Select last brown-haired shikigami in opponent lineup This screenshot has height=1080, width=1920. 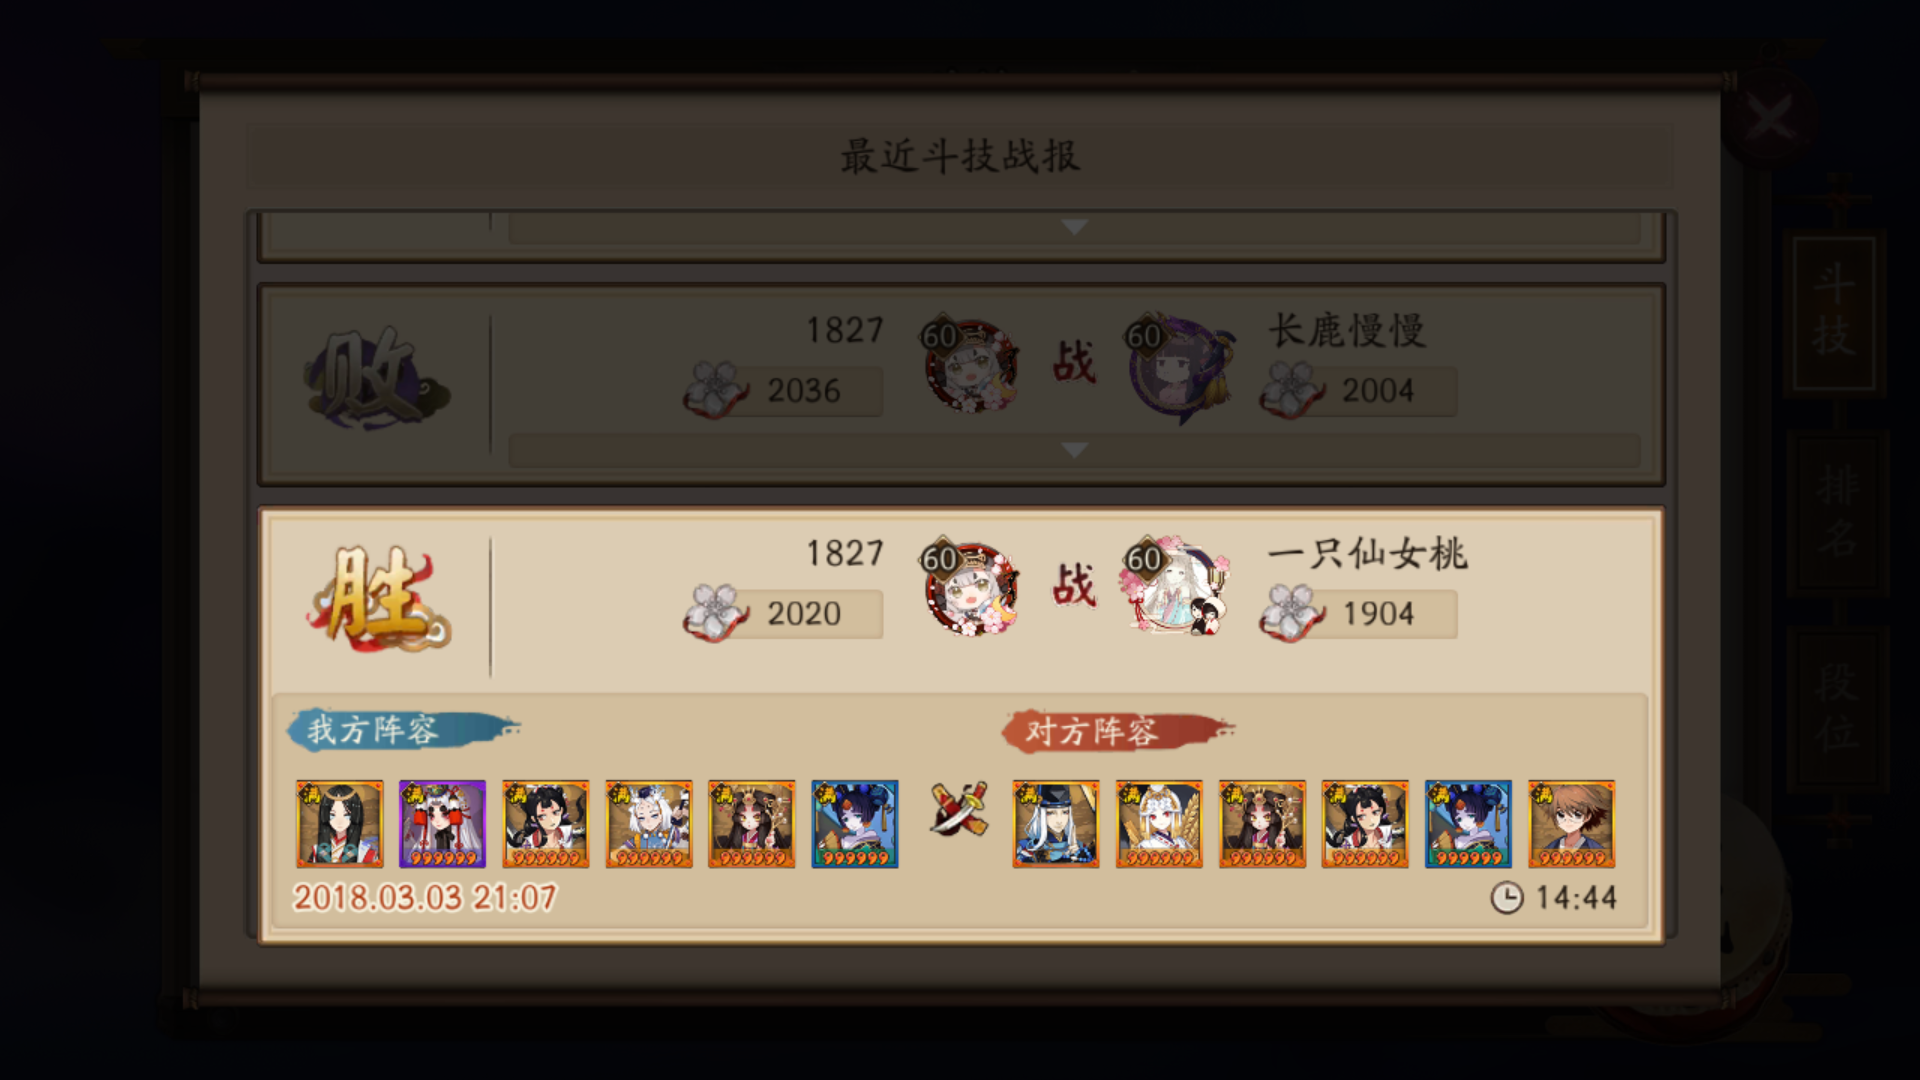coord(1572,824)
